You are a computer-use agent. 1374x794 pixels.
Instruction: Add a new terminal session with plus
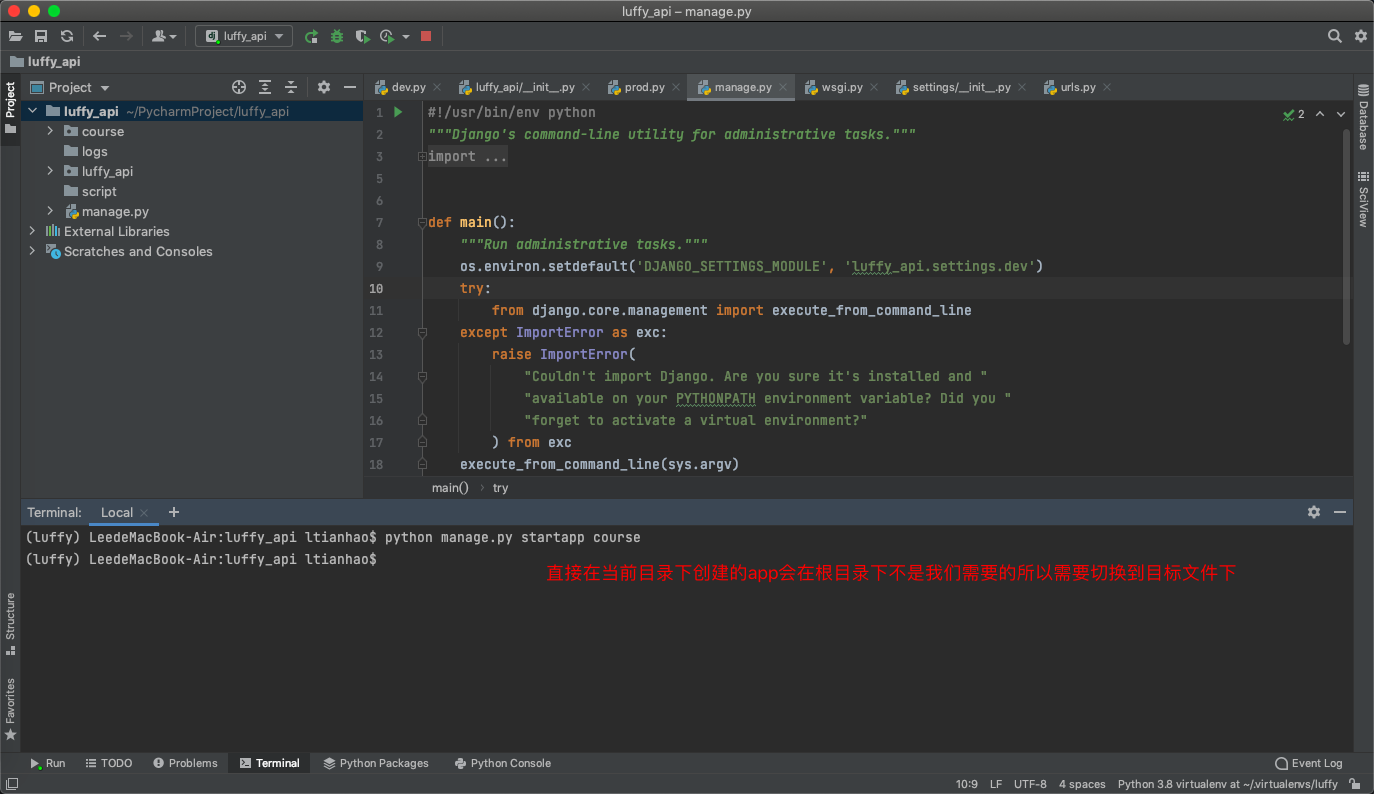coord(174,512)
